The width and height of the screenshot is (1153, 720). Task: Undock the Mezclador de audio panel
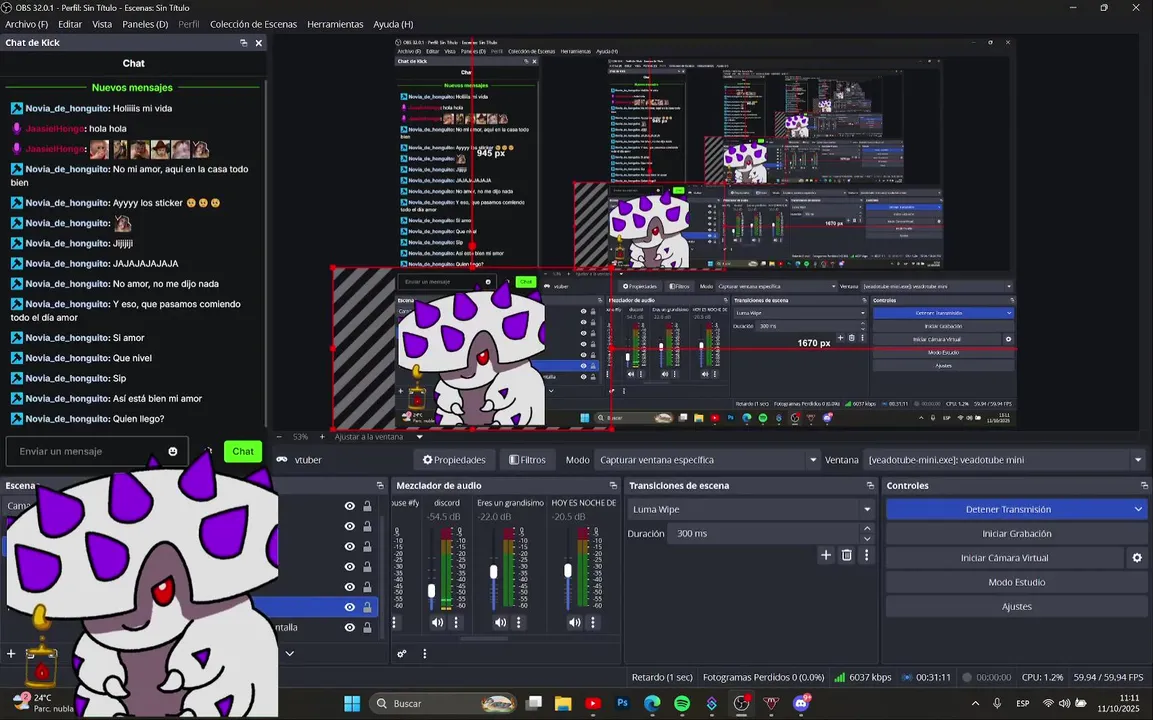(x=613, y=485)
